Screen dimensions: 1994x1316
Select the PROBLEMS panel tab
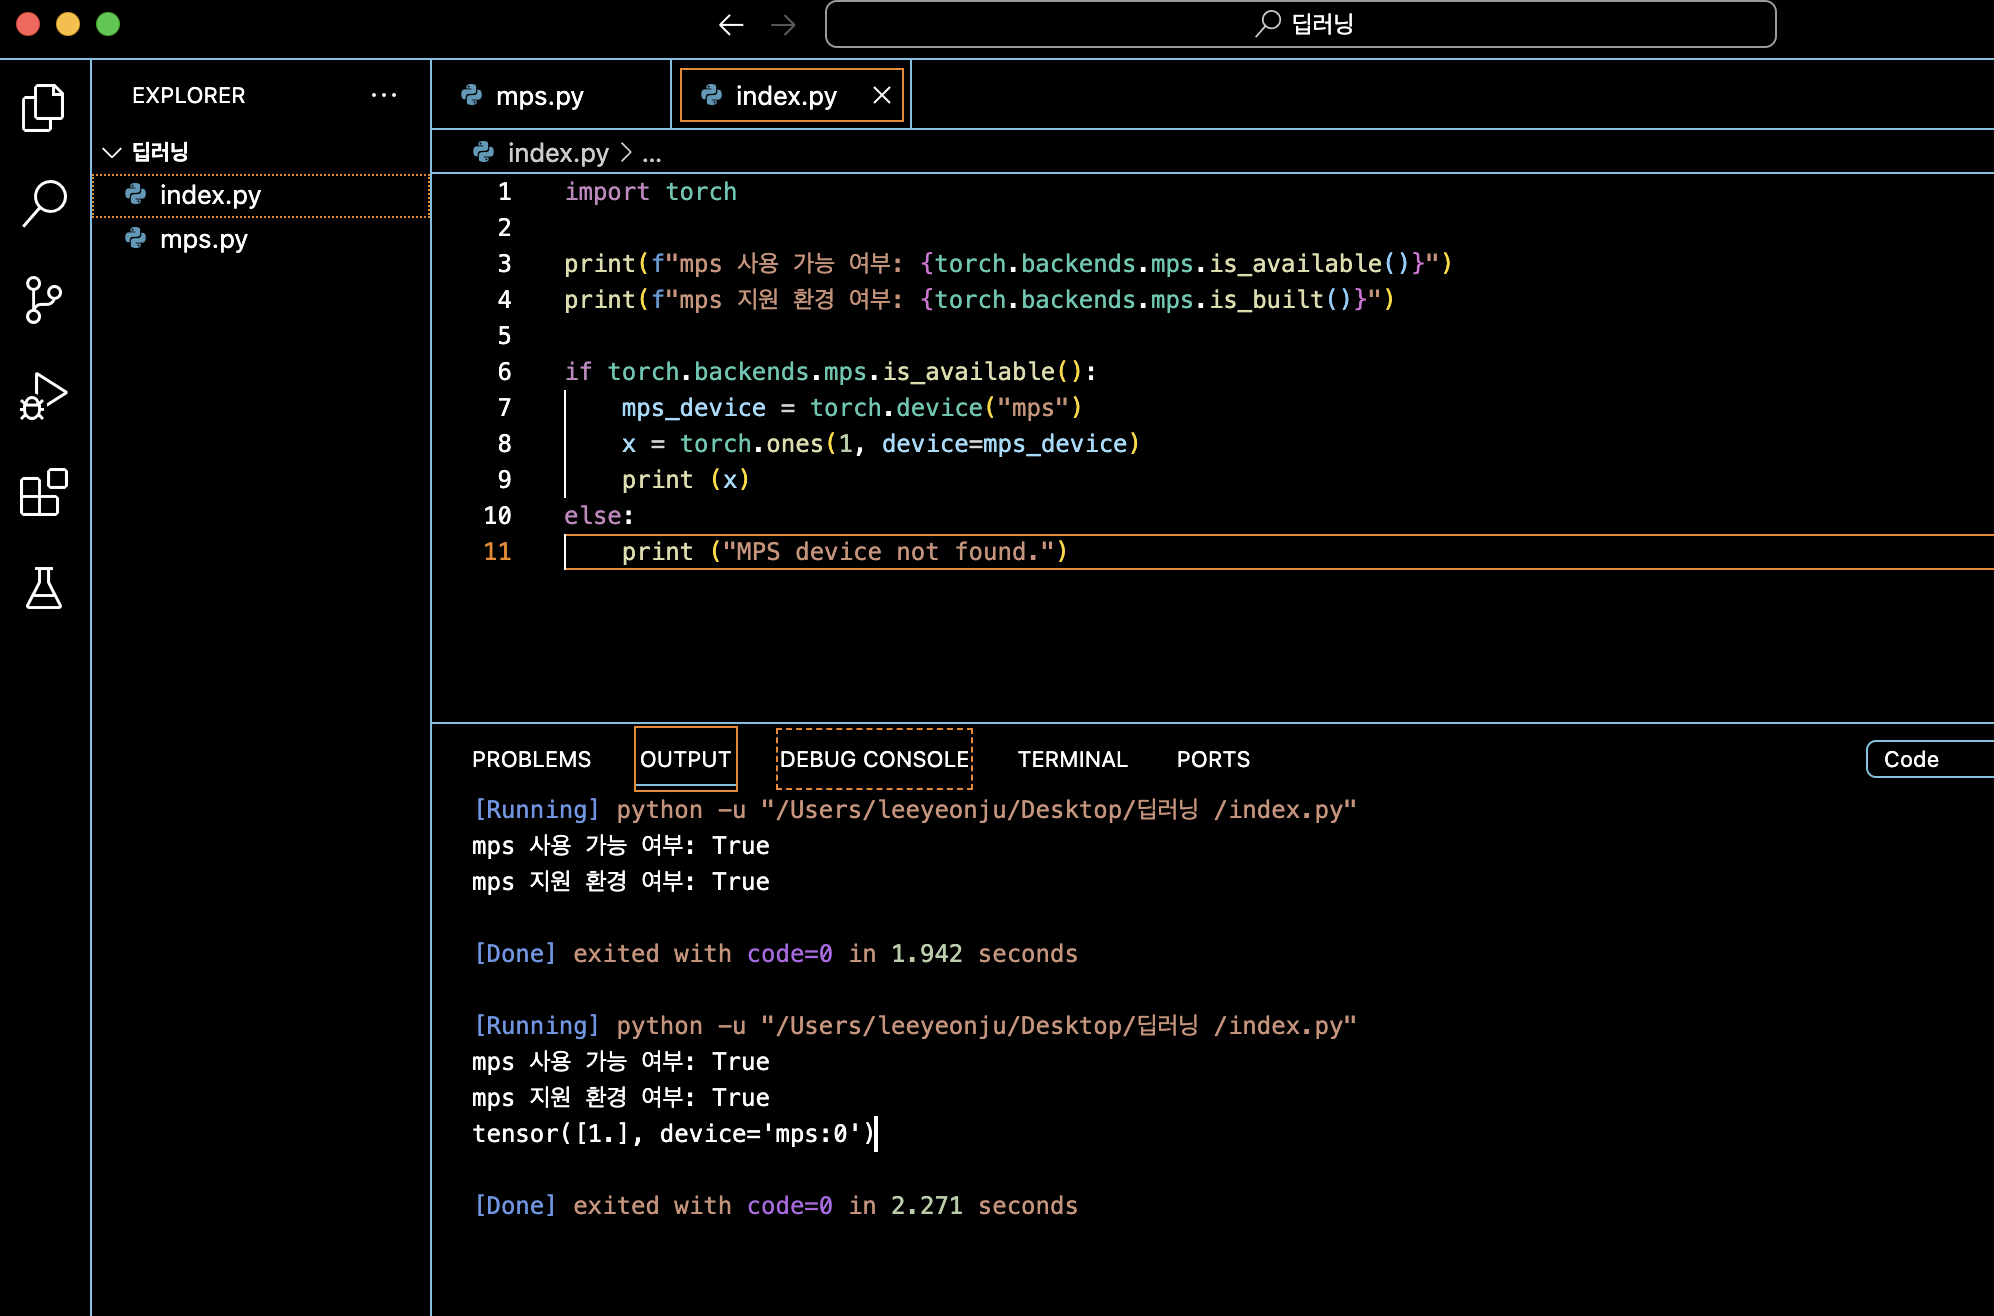pyautogui.click(x=531, y=759)
